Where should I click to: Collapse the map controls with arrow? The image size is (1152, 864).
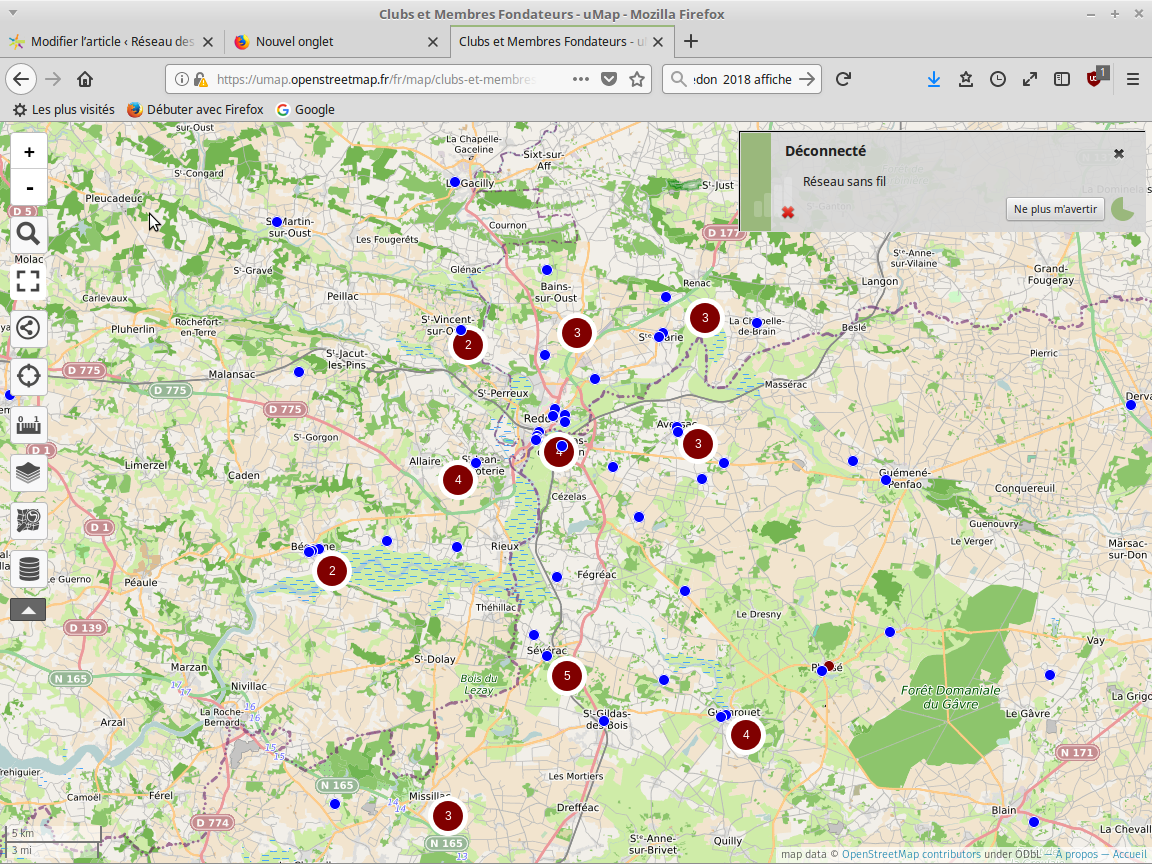coord(28,608)
